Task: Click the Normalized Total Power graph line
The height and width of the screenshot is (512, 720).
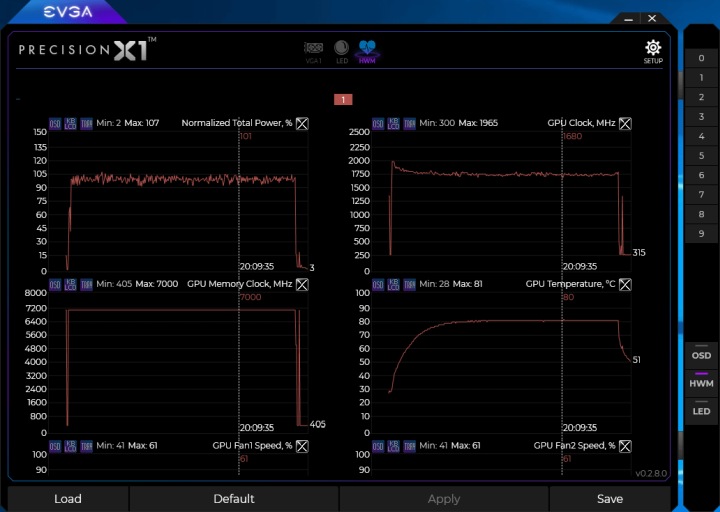Action: [x=184, y=179]
